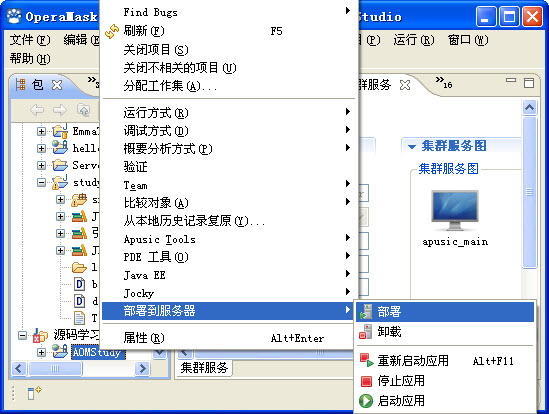Click the editor vertical scrollbar up arrow
Image resolution: width=549 pixels, height=414 pixels.
529,107
